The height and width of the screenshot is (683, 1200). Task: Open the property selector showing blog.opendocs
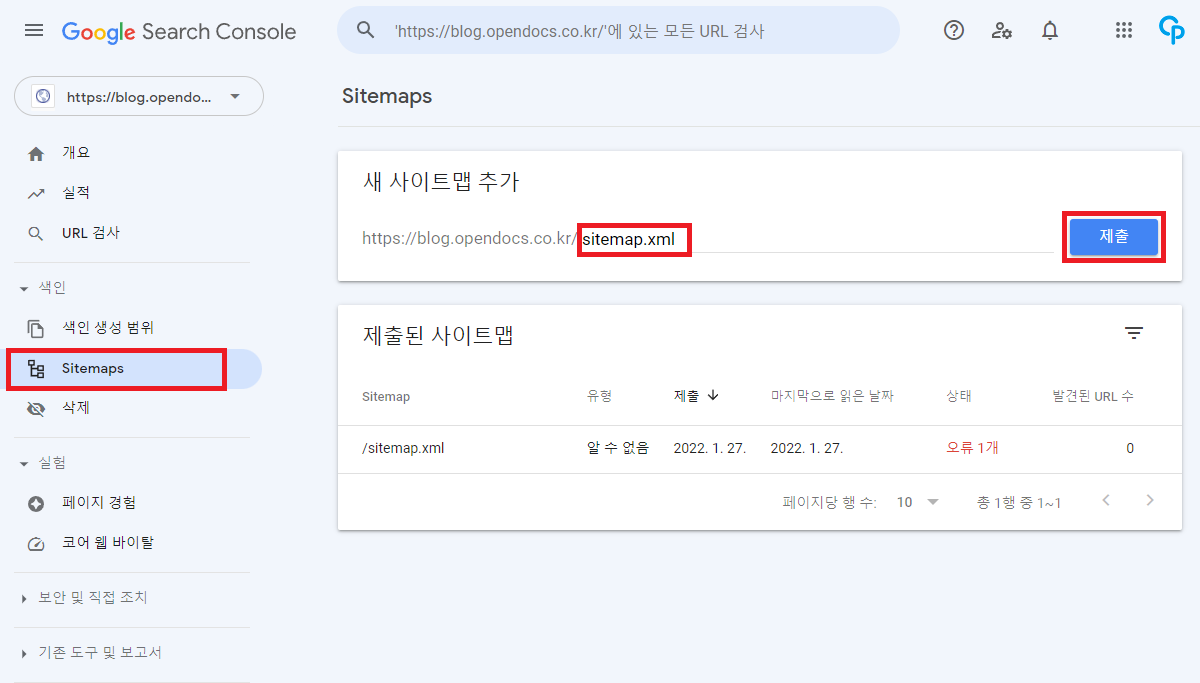(x=138, y=96)
